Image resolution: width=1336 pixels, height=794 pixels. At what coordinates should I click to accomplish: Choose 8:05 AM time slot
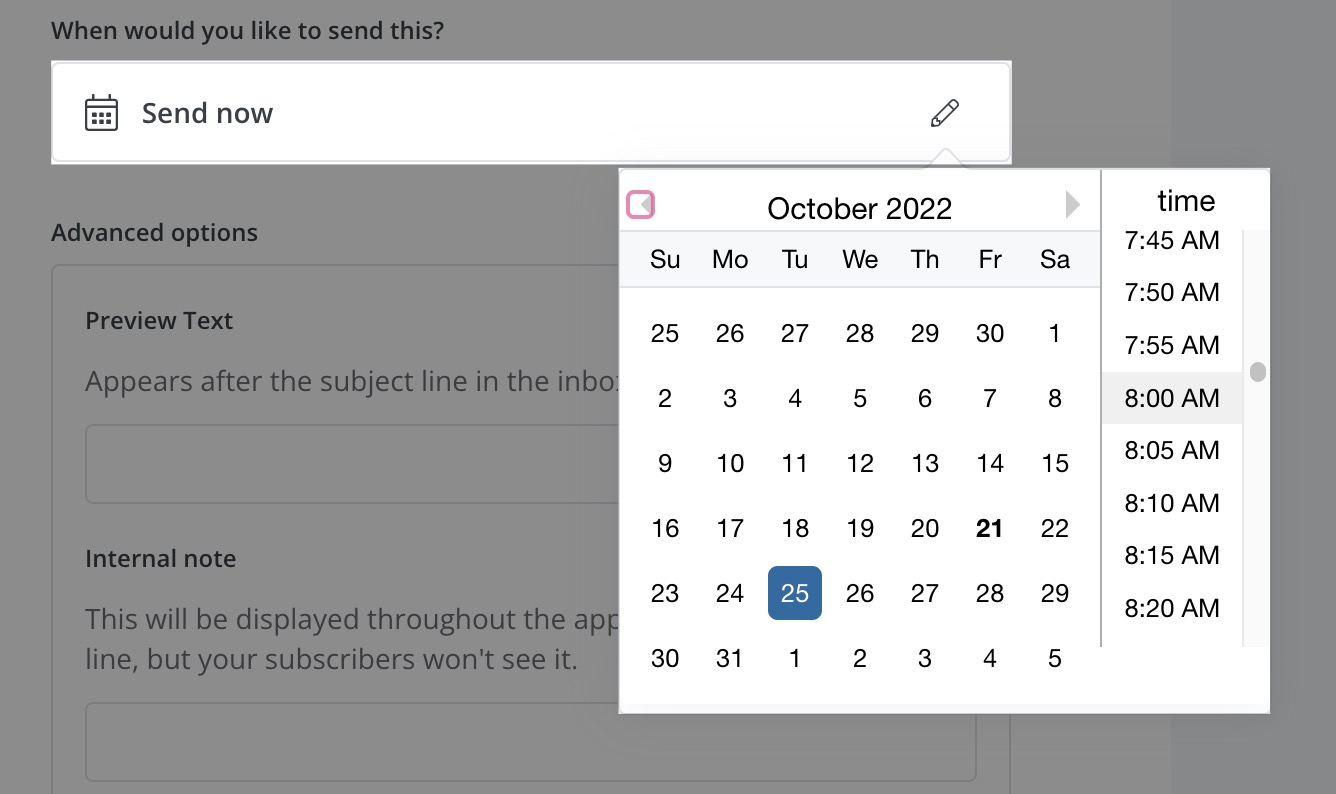pos(1172,450)
